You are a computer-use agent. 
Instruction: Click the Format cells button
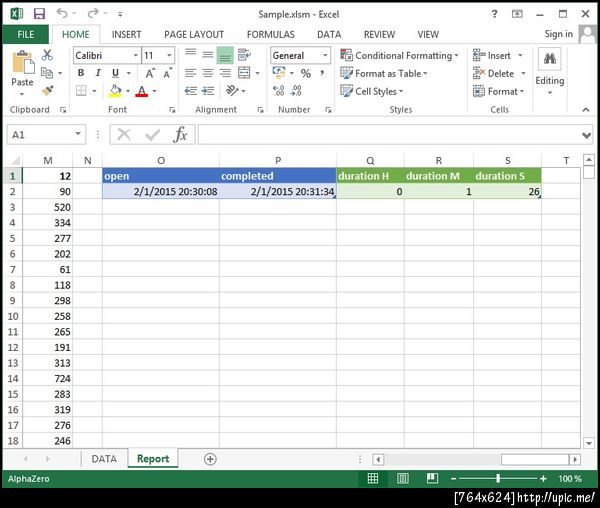498,91
